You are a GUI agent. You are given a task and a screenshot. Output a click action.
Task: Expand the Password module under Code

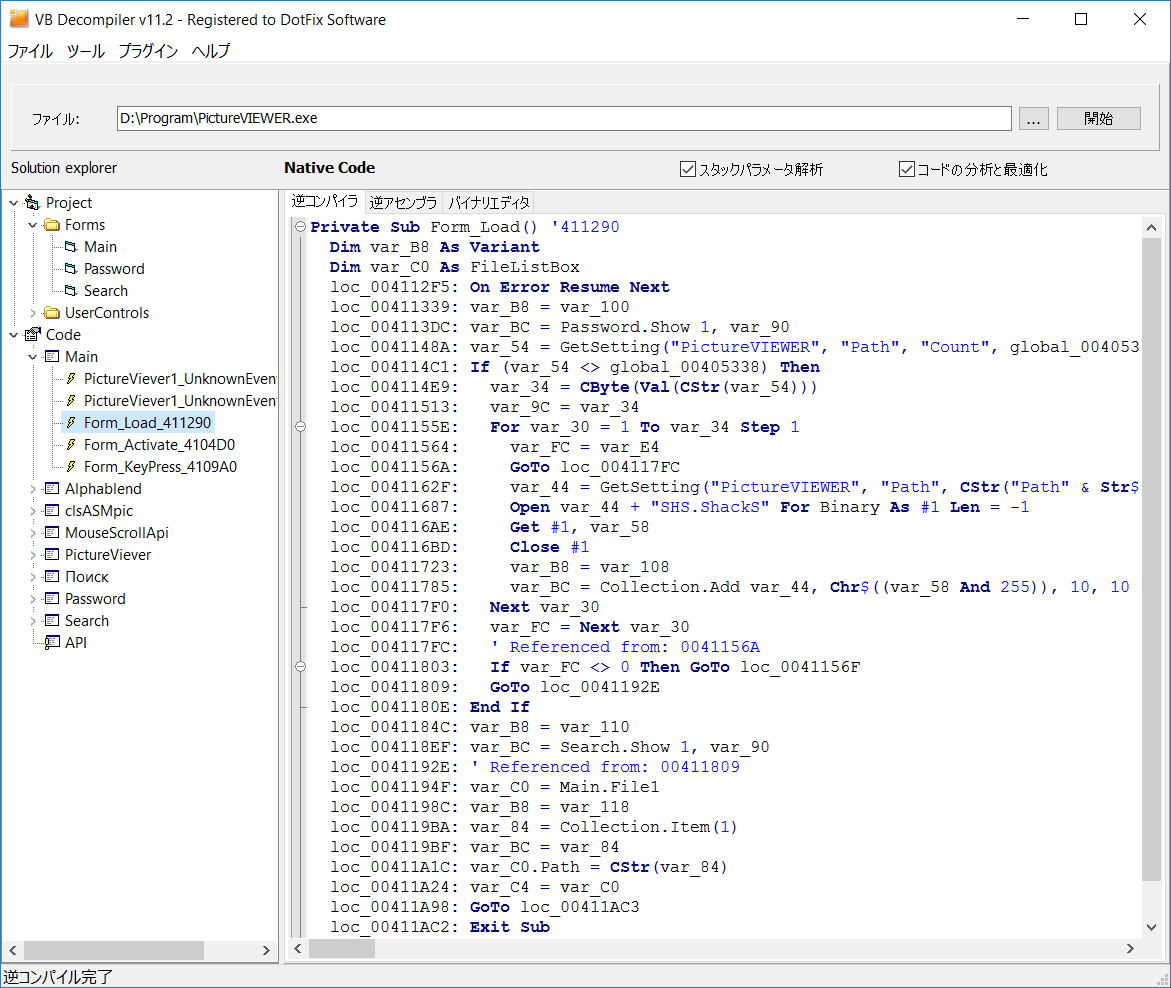click(x=33, y=599)
